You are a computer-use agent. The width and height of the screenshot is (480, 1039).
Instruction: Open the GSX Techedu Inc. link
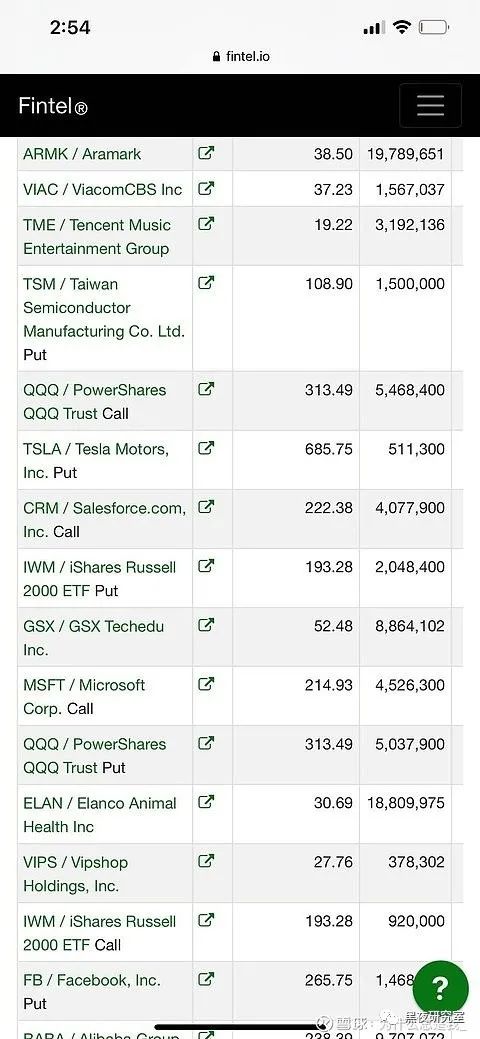tap(93, 637)
